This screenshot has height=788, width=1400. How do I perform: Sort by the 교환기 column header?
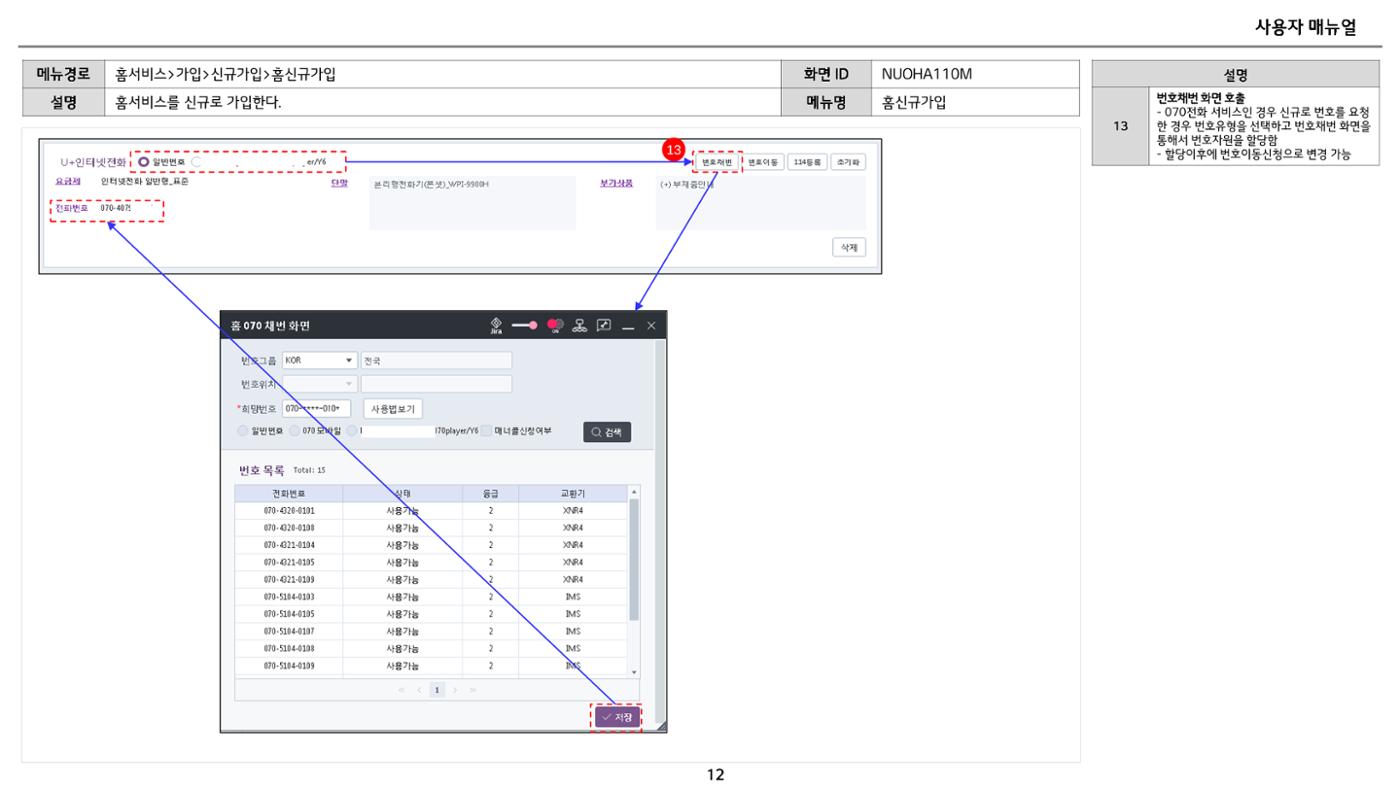pos(573,493)
